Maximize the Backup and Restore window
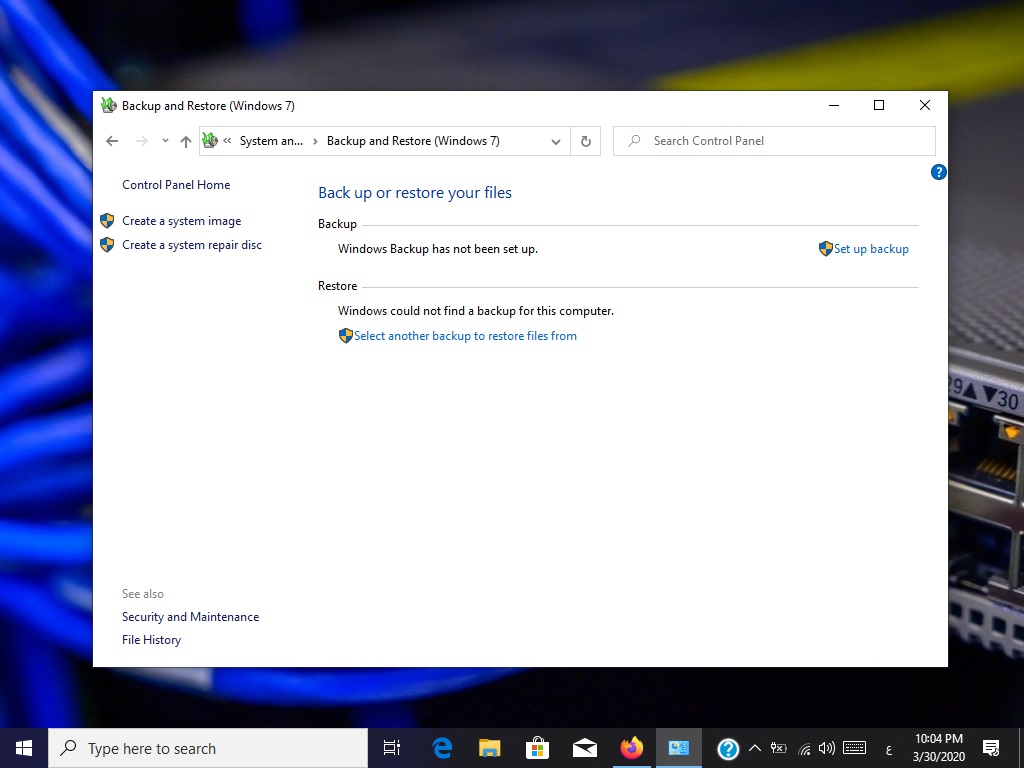 click(x=879, y=105)
